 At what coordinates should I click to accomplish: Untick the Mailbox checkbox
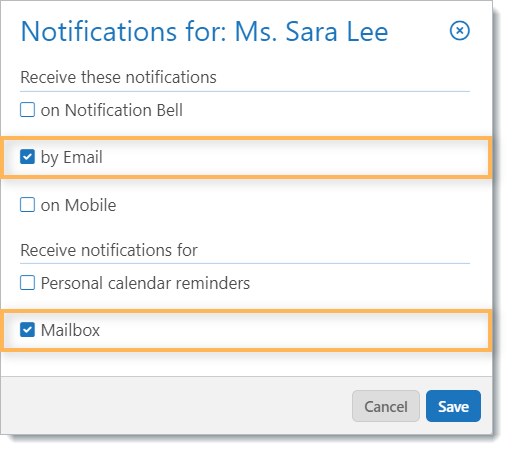point(27,330)
